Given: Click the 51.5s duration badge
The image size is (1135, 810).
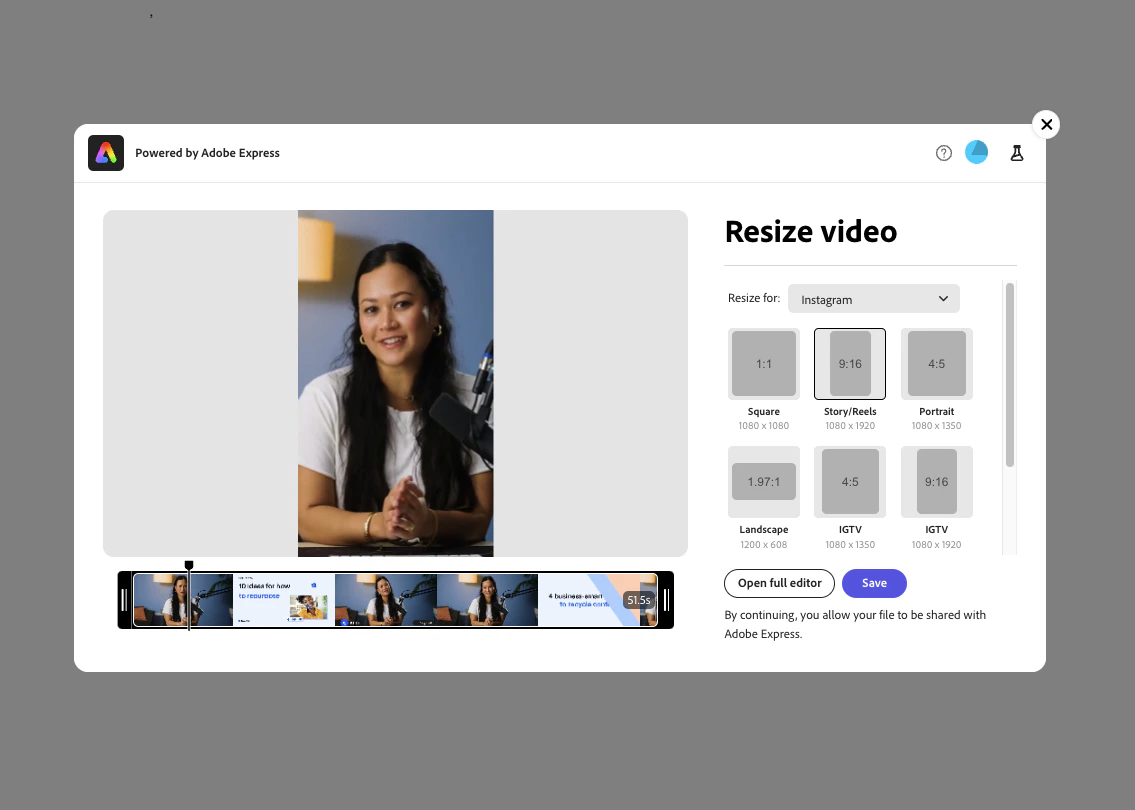Looking at the screenshot, I should (x=638, y=600).
